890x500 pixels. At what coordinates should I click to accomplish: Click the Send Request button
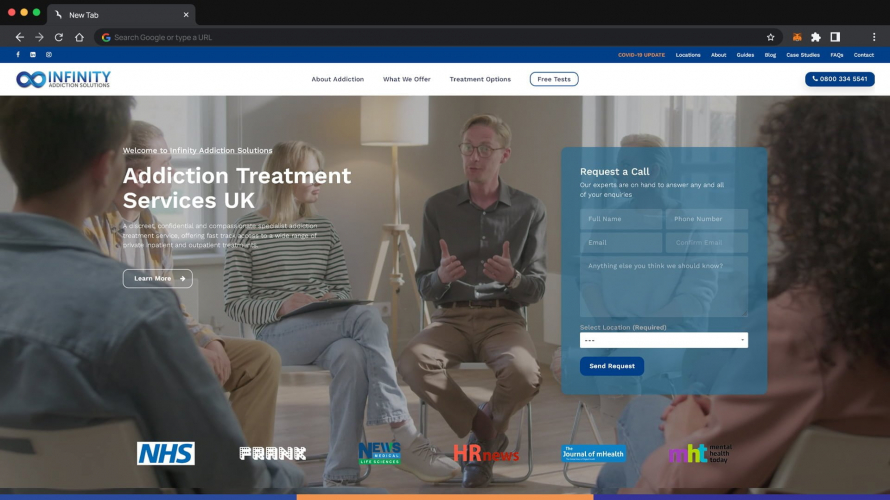pos(612,366)
